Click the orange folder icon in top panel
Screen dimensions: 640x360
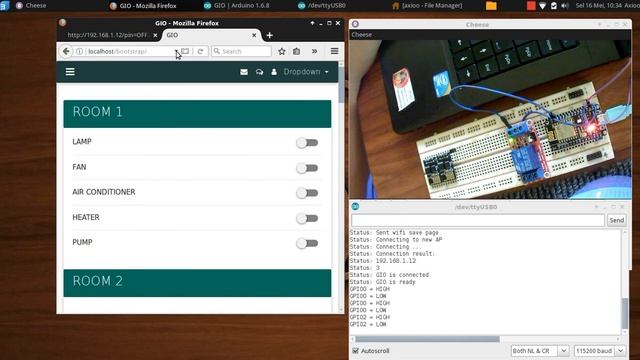click(491, 6)
